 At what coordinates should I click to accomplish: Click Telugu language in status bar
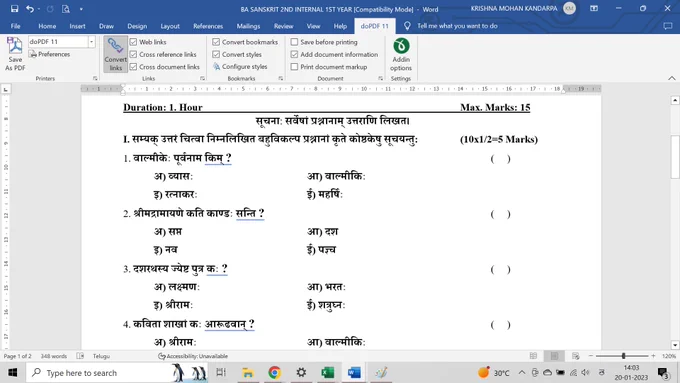[x=101, y=356]
